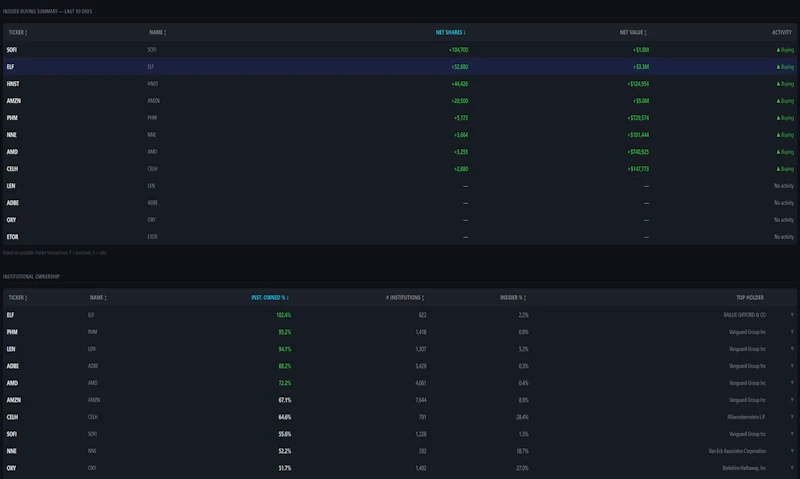
Task: Click BAILLIE GIFFORD & CO top holder
Action: click(744, 315)
